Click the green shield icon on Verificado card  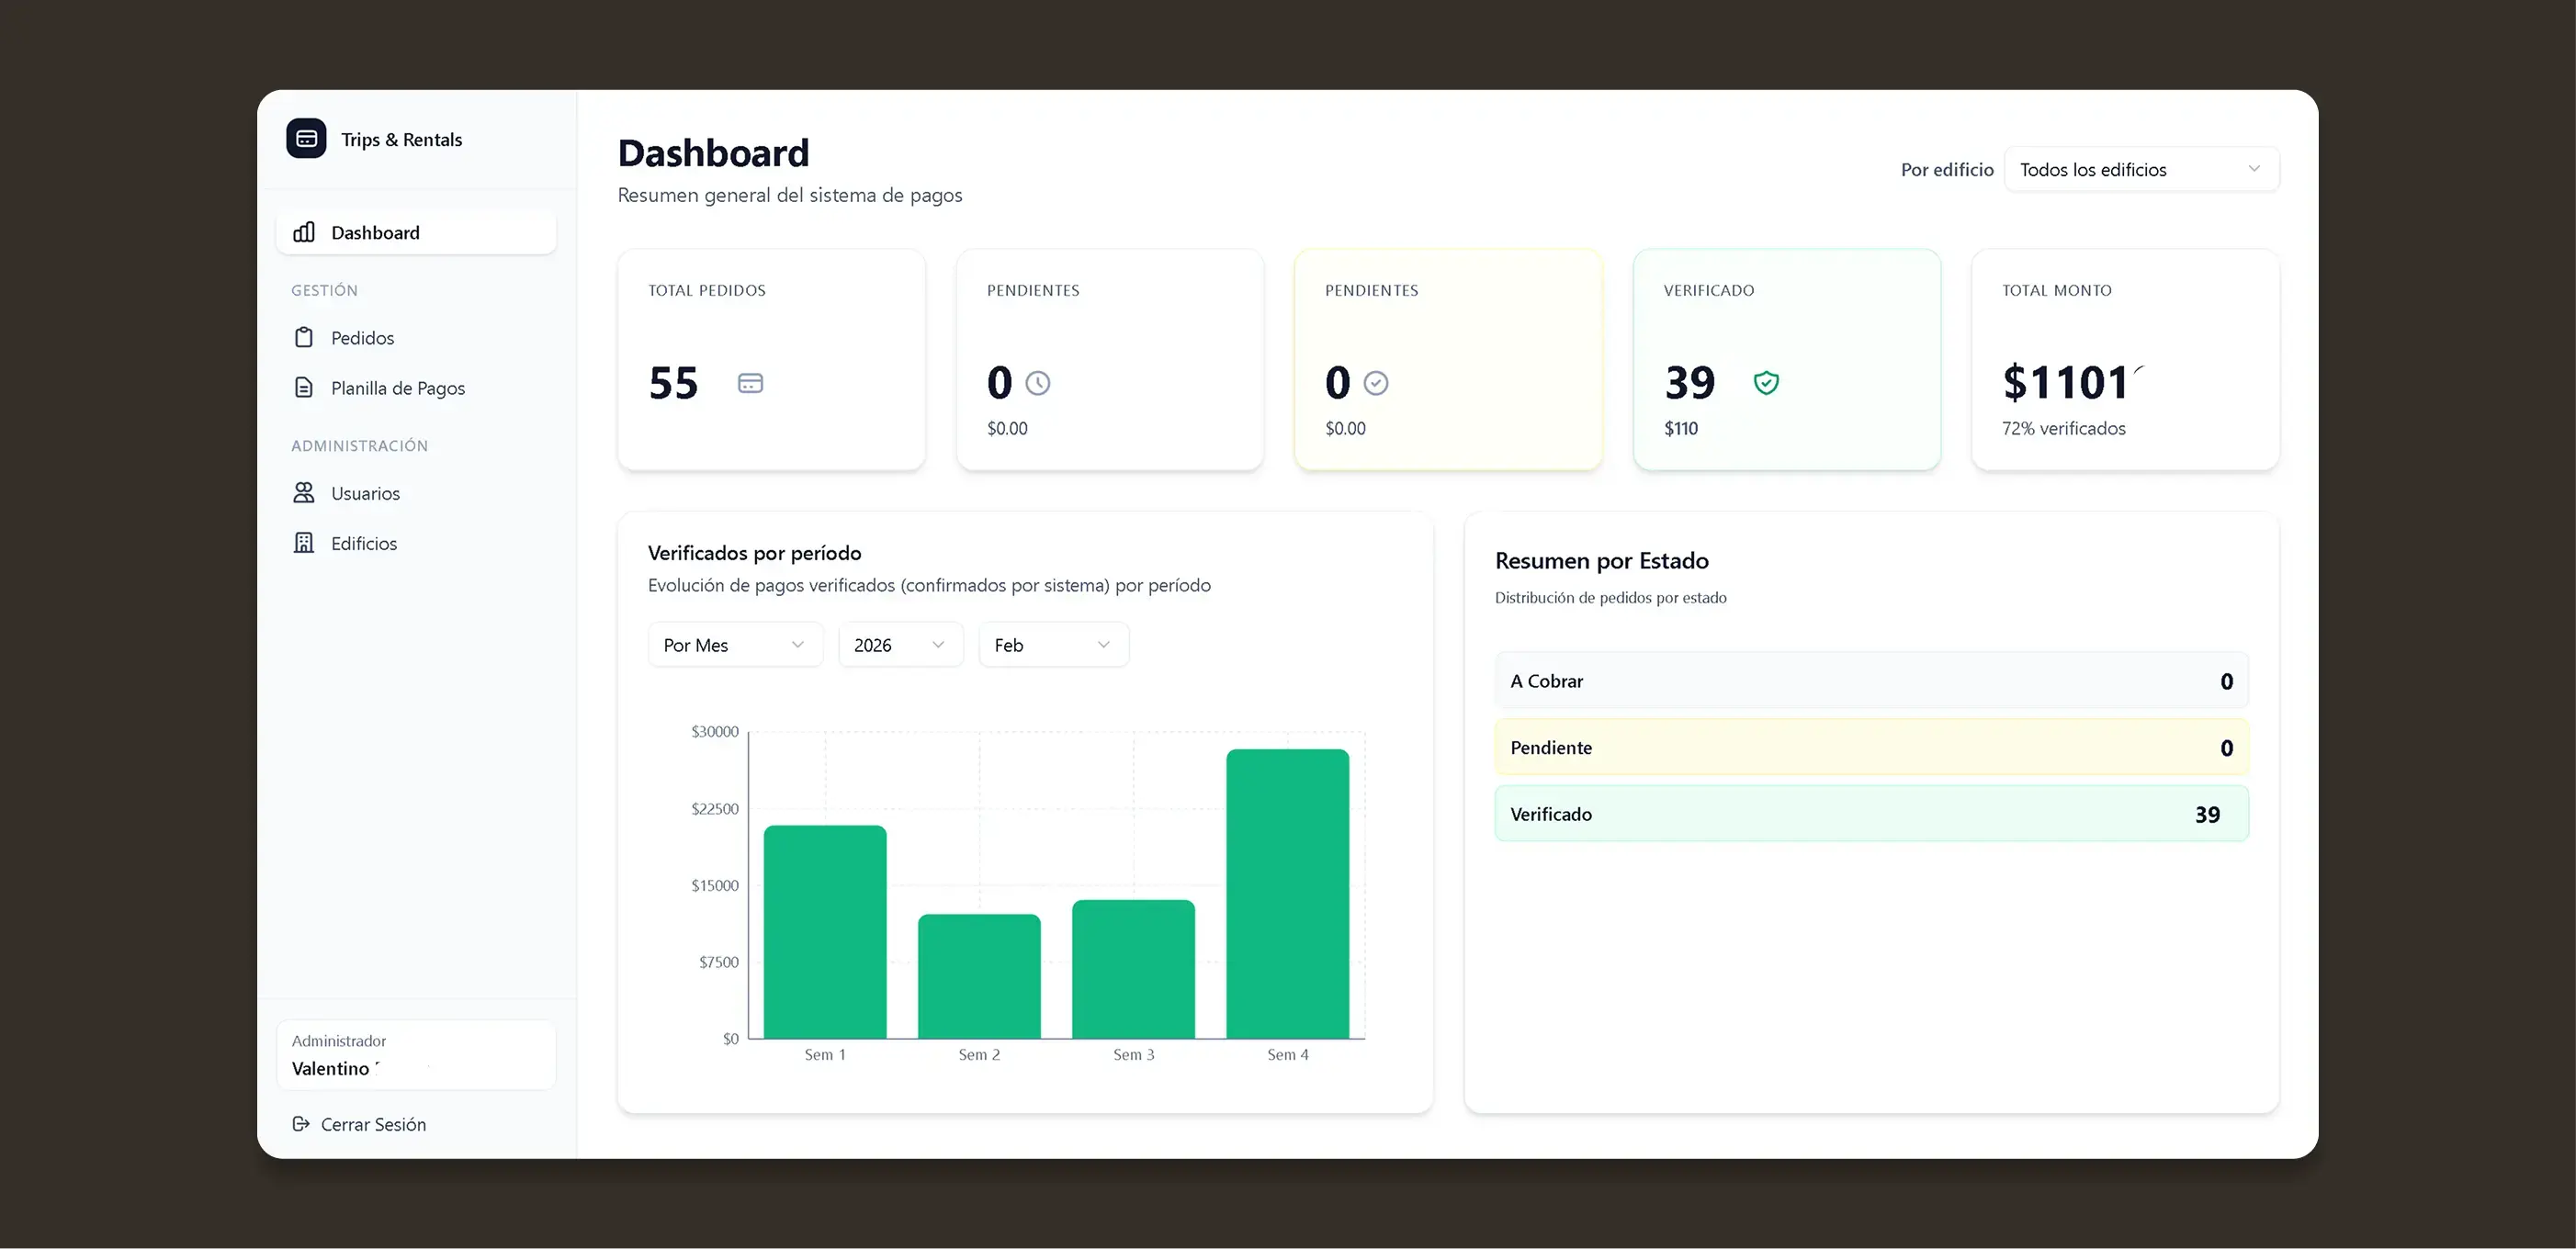(x=1766, y=383)
